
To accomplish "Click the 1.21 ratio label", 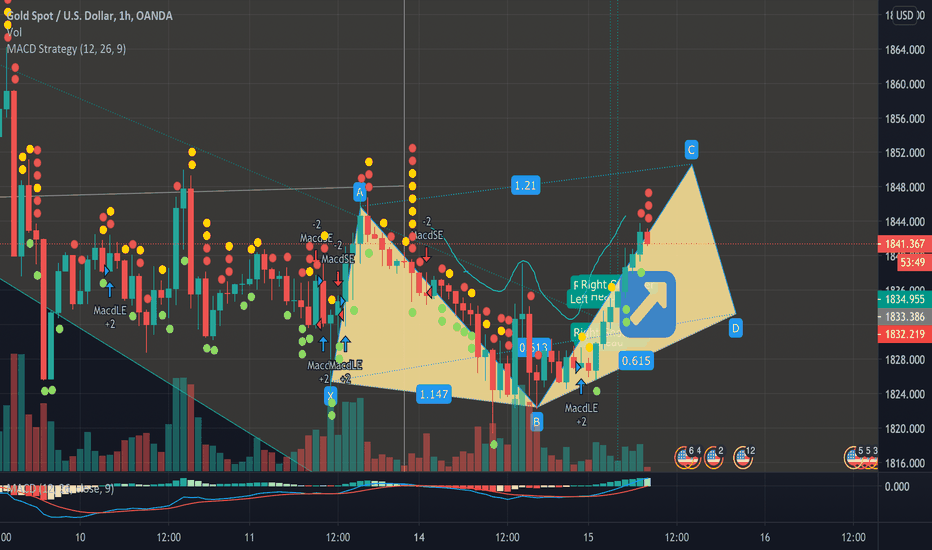I will (525, 186).
